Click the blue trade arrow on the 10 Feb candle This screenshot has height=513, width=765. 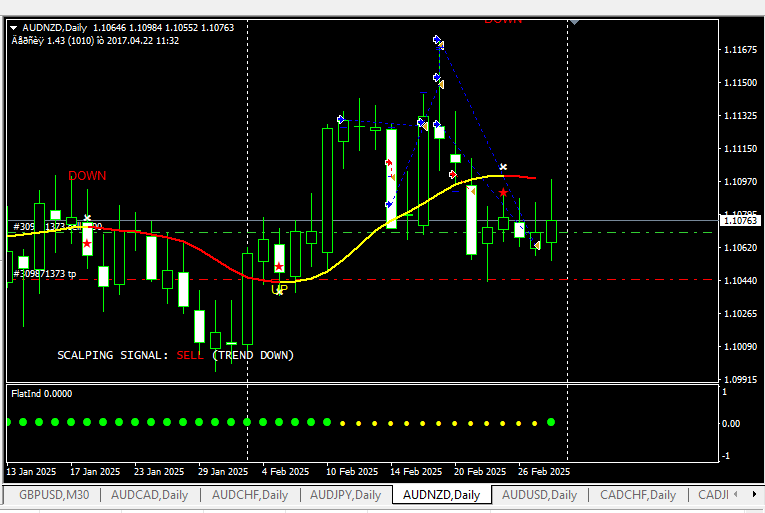pos(341,119)
